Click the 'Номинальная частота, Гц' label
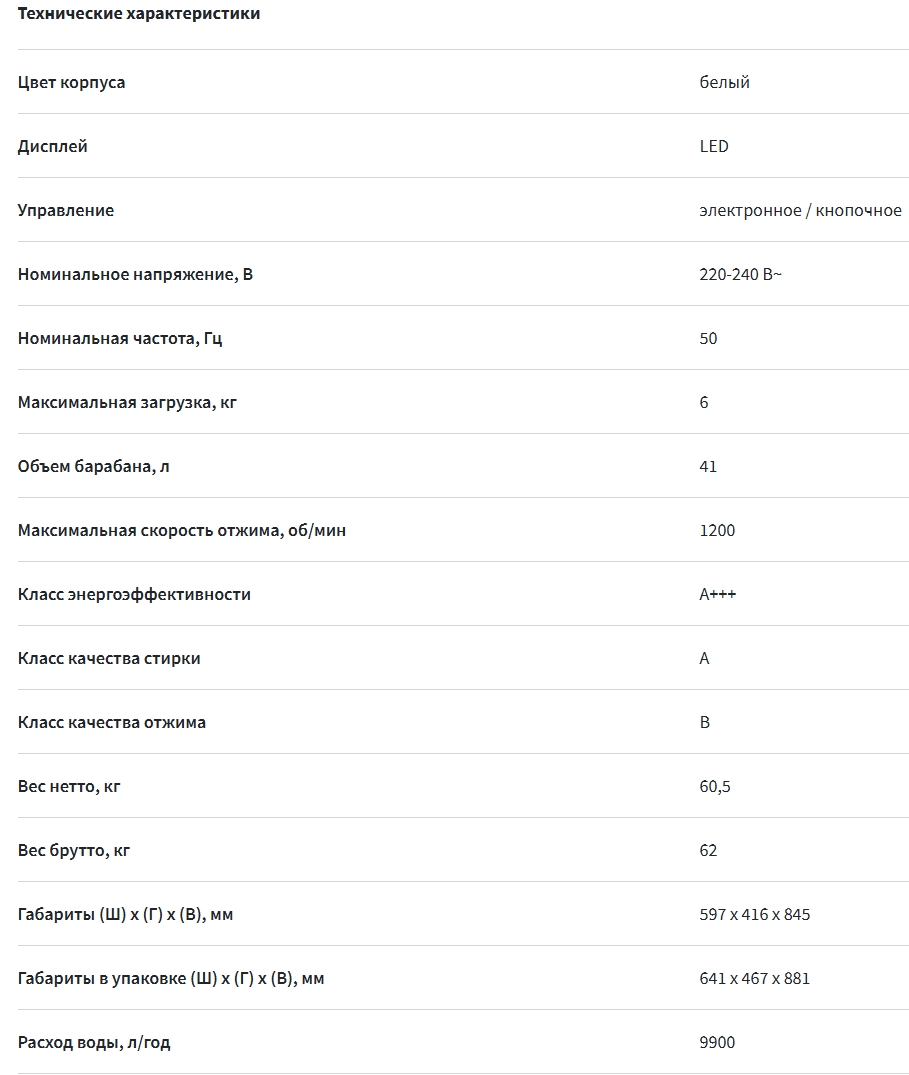Screen dimensions: 909x1075 (120, 338)
